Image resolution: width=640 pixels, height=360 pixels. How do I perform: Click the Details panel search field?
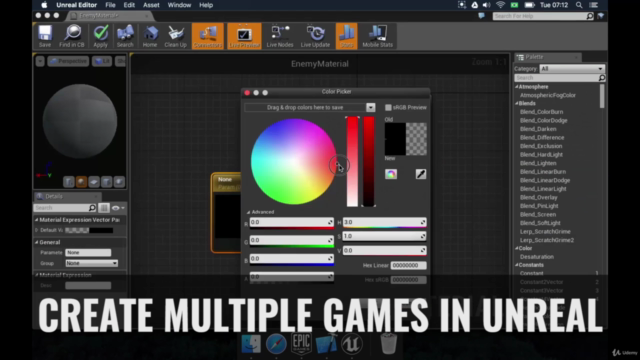(65, 208)
